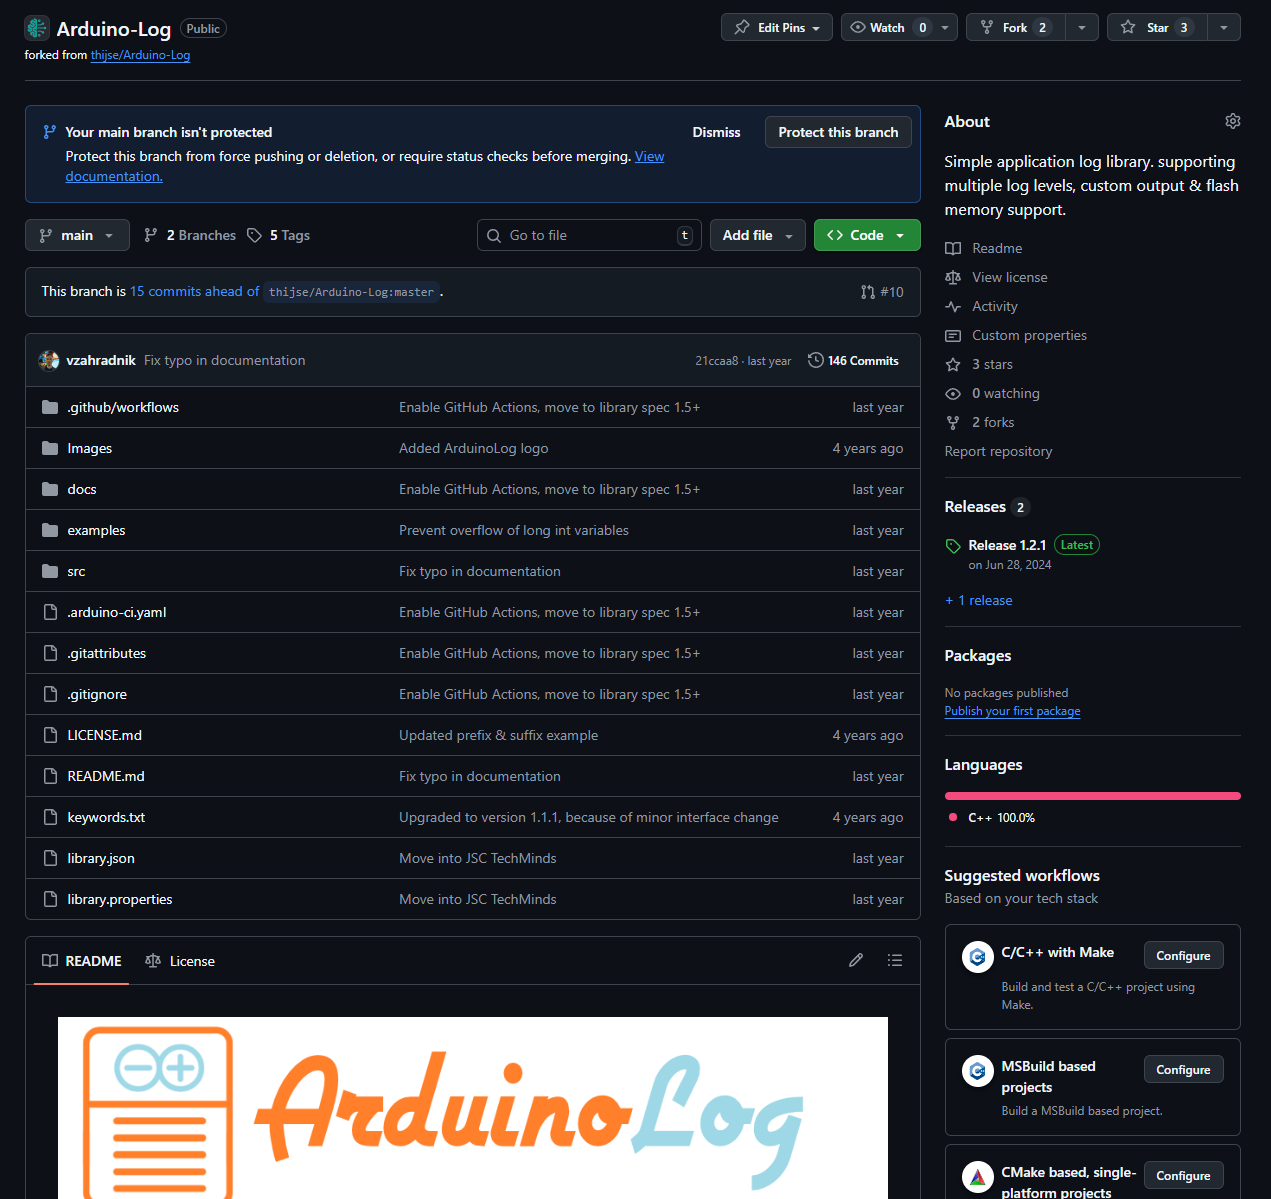1271x1199 pixels.
Task: Open keywords.txt file
Action: coord(106,817)
